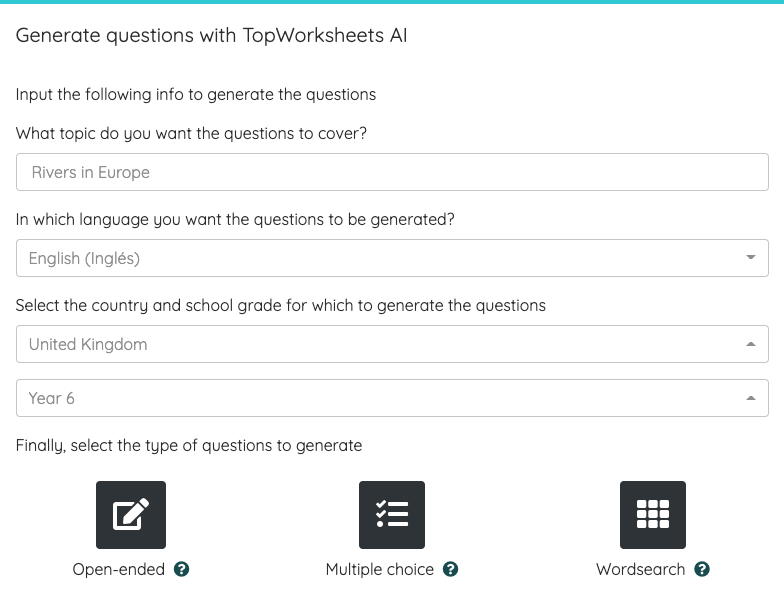
Task: Click the Generate questions with TopWorksheets AI heading
Action: point(212,36)
